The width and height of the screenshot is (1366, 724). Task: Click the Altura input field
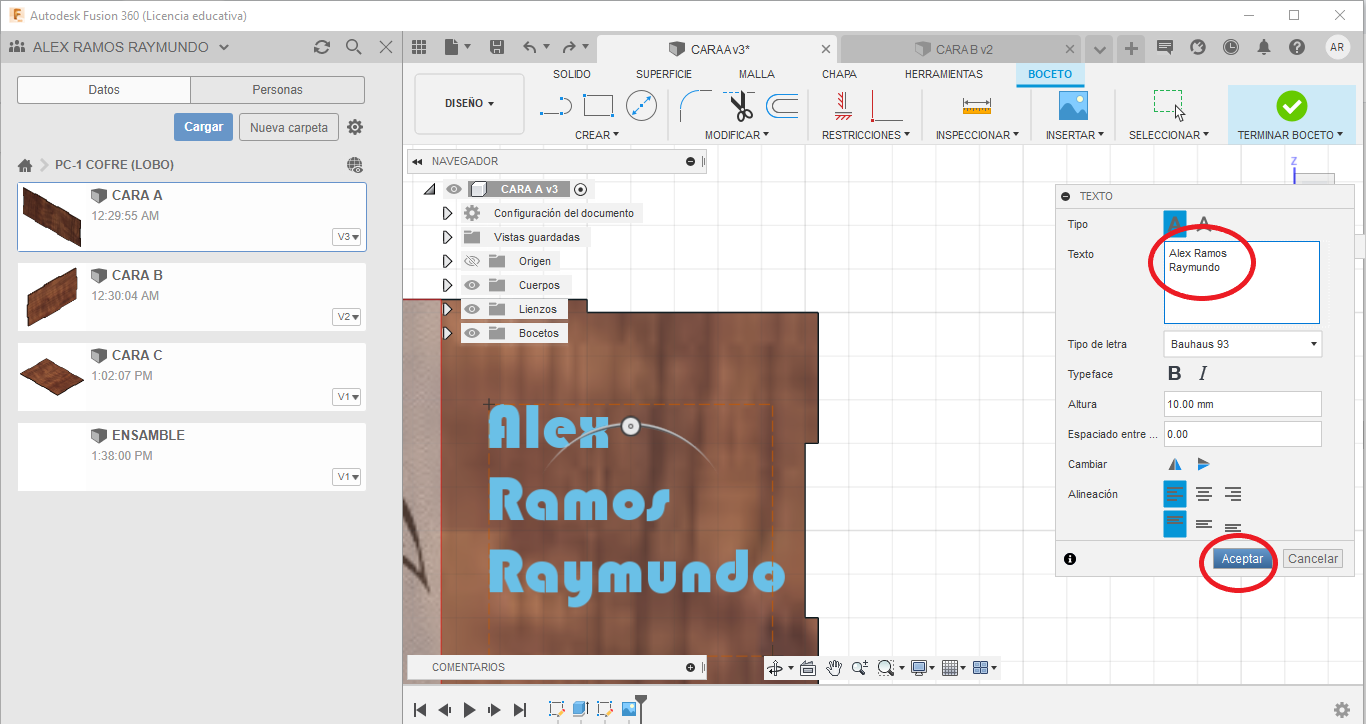[1242, 404]
